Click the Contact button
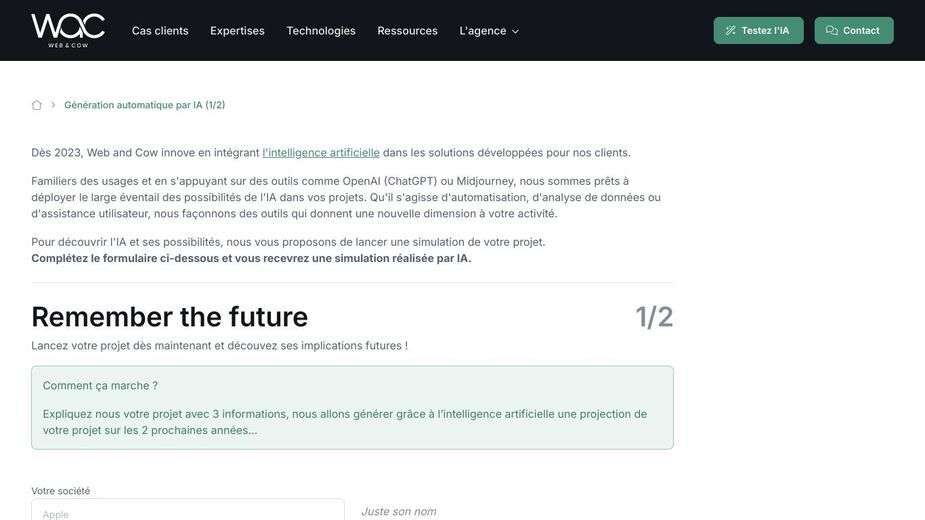The image size is (925, 520). coord(854,31)
